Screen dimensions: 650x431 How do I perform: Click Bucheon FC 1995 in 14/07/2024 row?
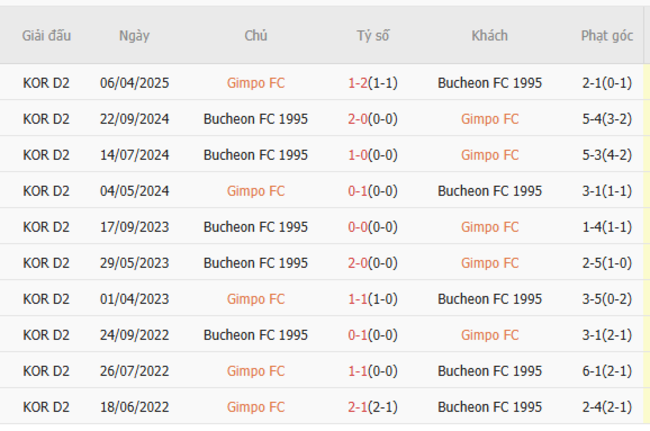point(256,155)
